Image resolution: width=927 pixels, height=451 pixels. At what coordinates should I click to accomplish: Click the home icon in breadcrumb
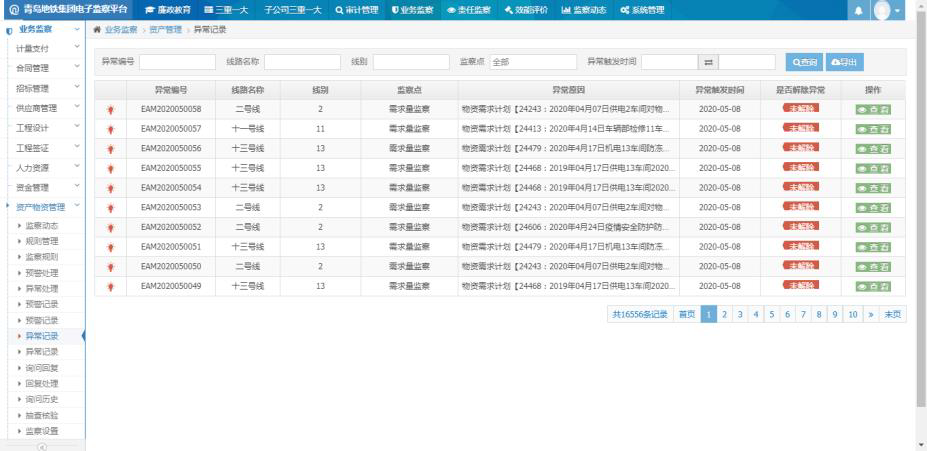(97, 29)
